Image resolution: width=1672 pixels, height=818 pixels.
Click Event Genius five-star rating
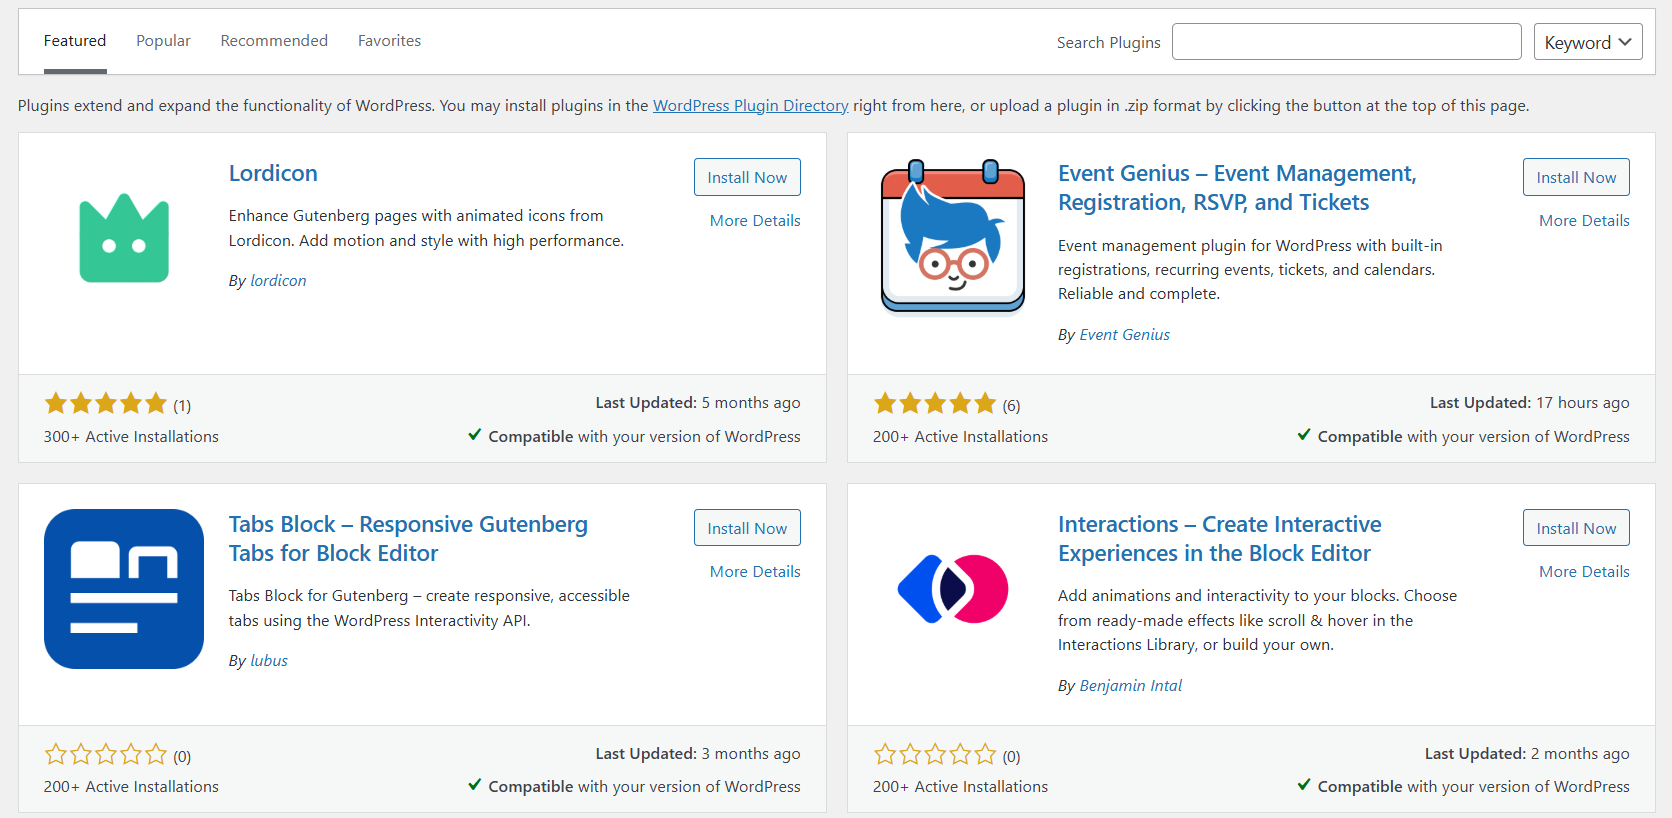point(935,404)
